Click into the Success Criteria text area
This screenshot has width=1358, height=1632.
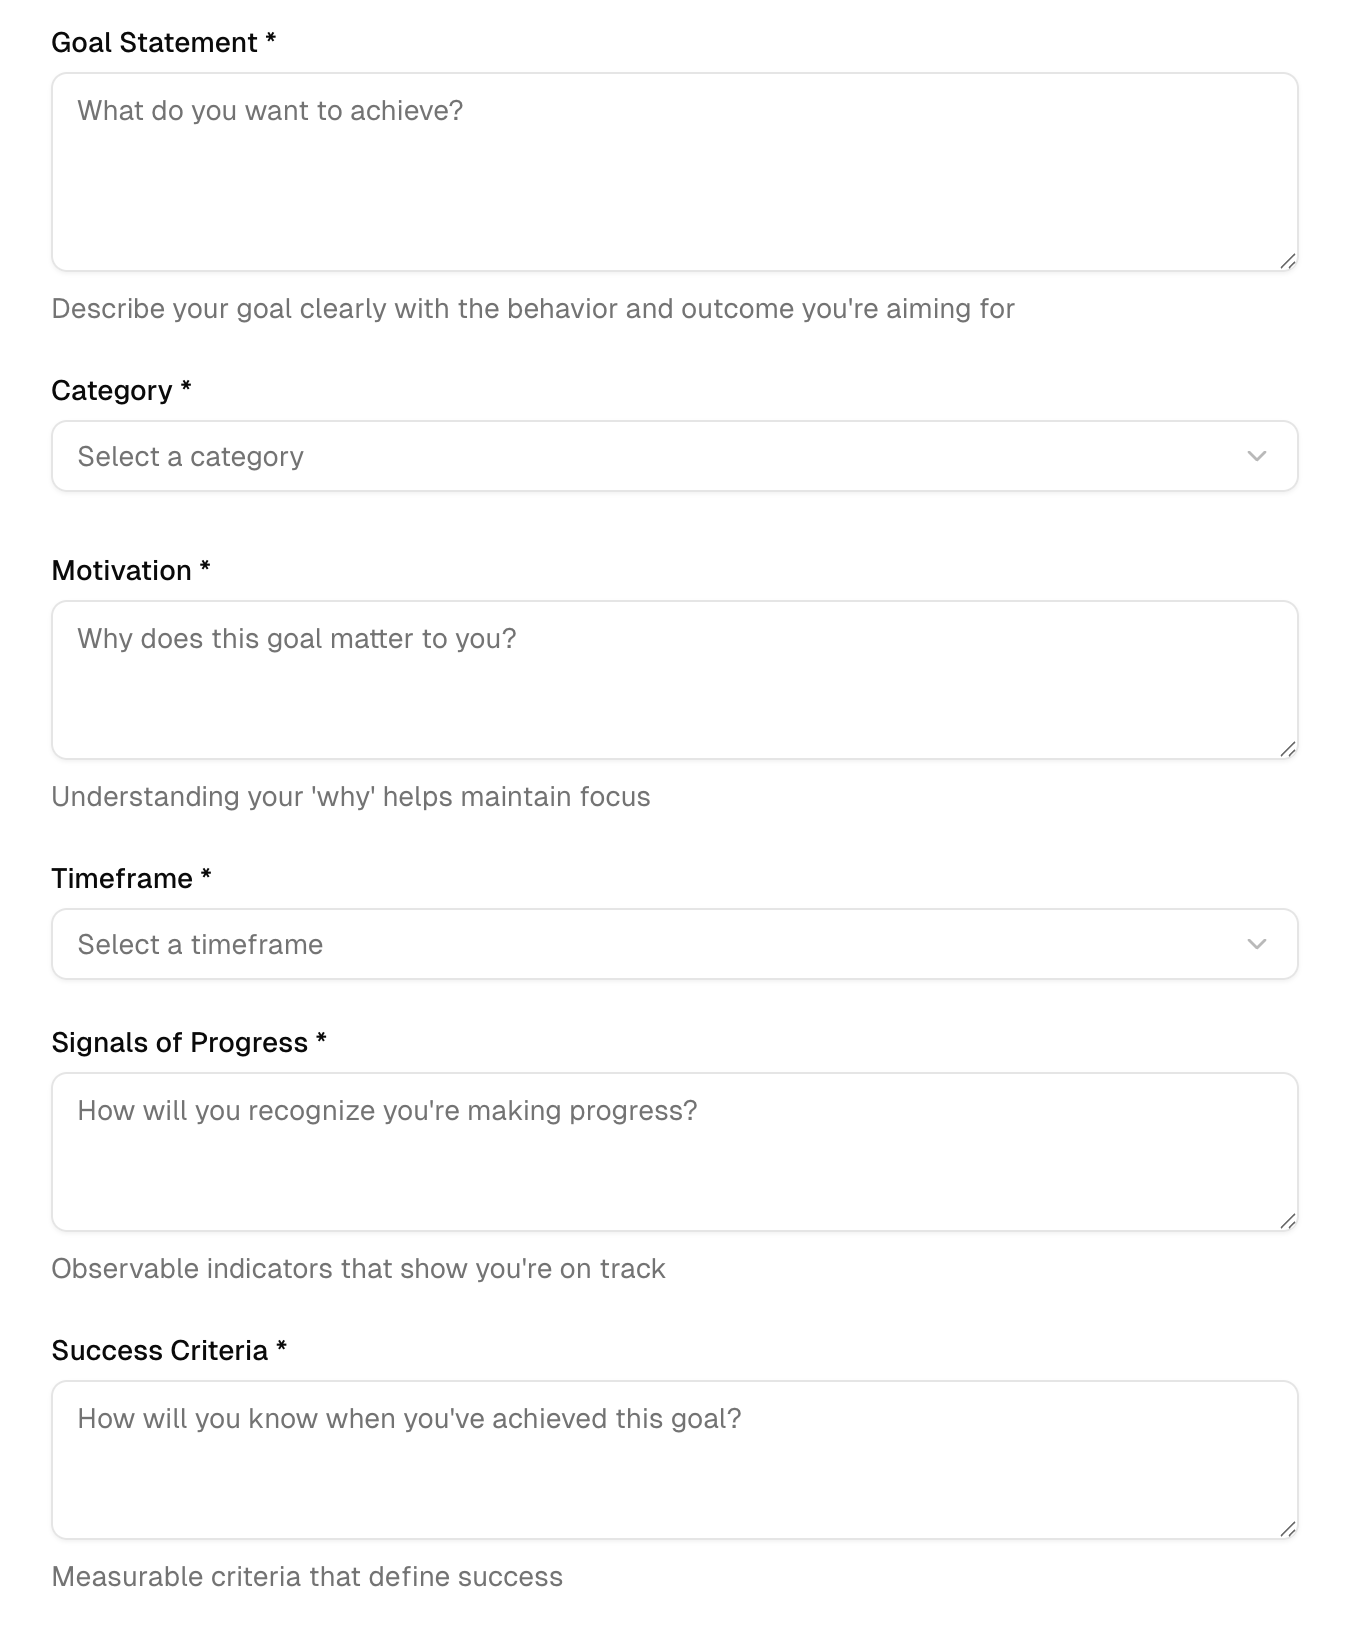(x=674, y=1460)
